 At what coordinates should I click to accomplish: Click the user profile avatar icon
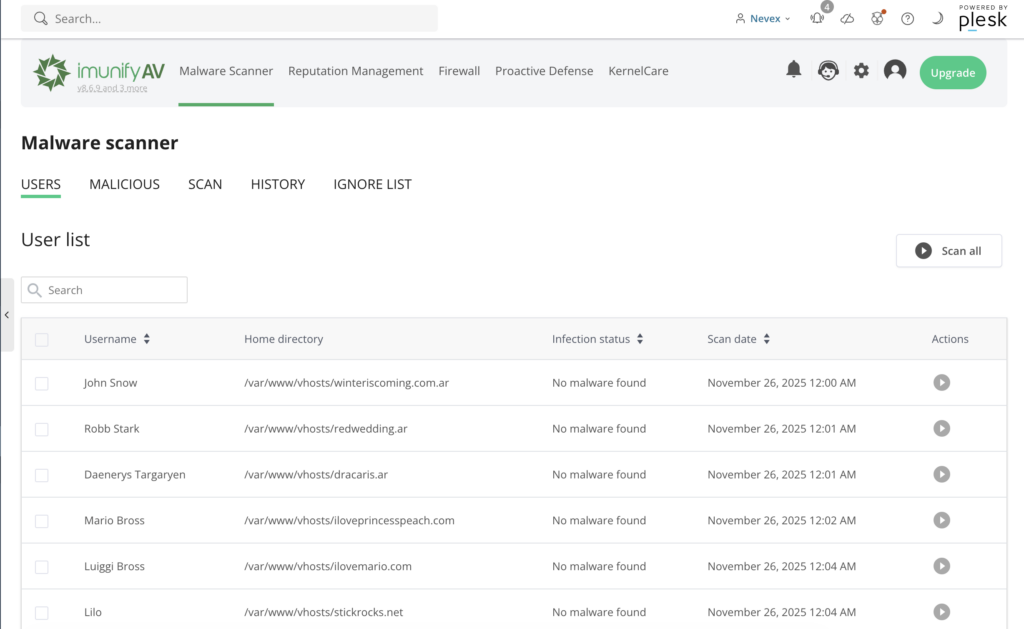point(895,71)
